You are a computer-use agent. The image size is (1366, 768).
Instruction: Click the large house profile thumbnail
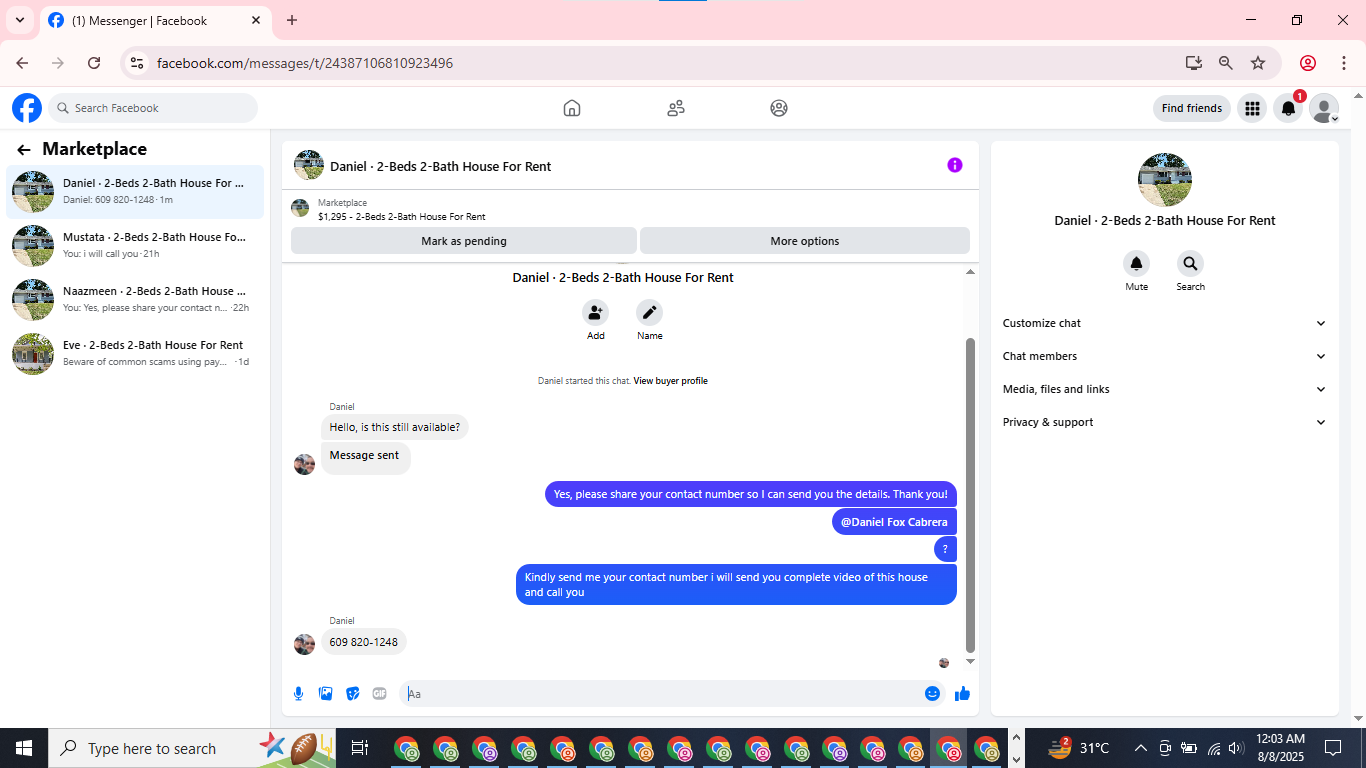(x=1165, y=180)
